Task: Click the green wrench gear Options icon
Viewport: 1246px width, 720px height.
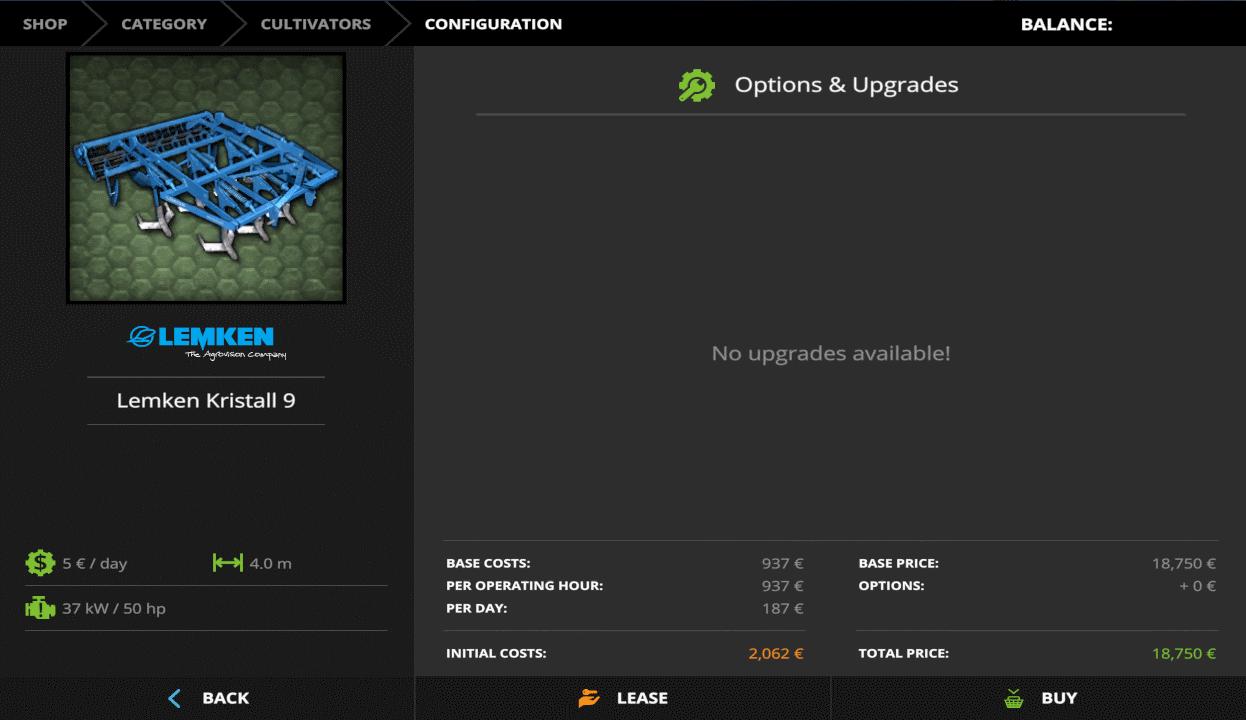Action: tap(696, 85)
